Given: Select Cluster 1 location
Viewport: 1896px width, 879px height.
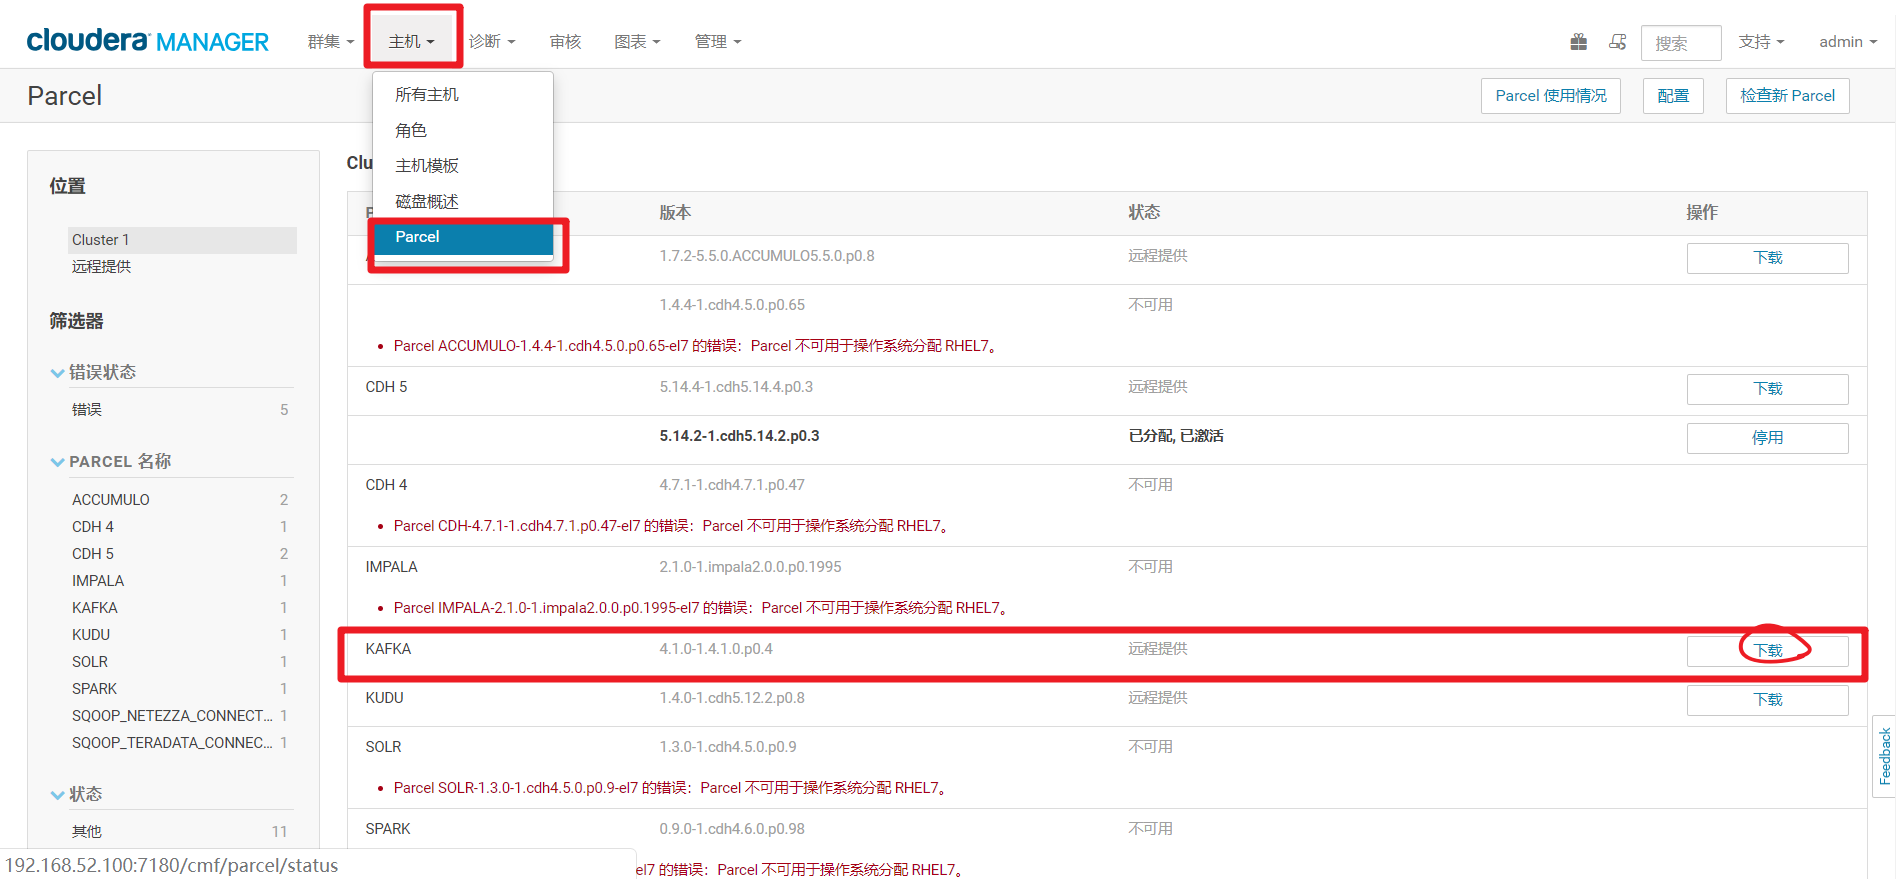Looking at the screenshot, I should click(x=182, y=240).
